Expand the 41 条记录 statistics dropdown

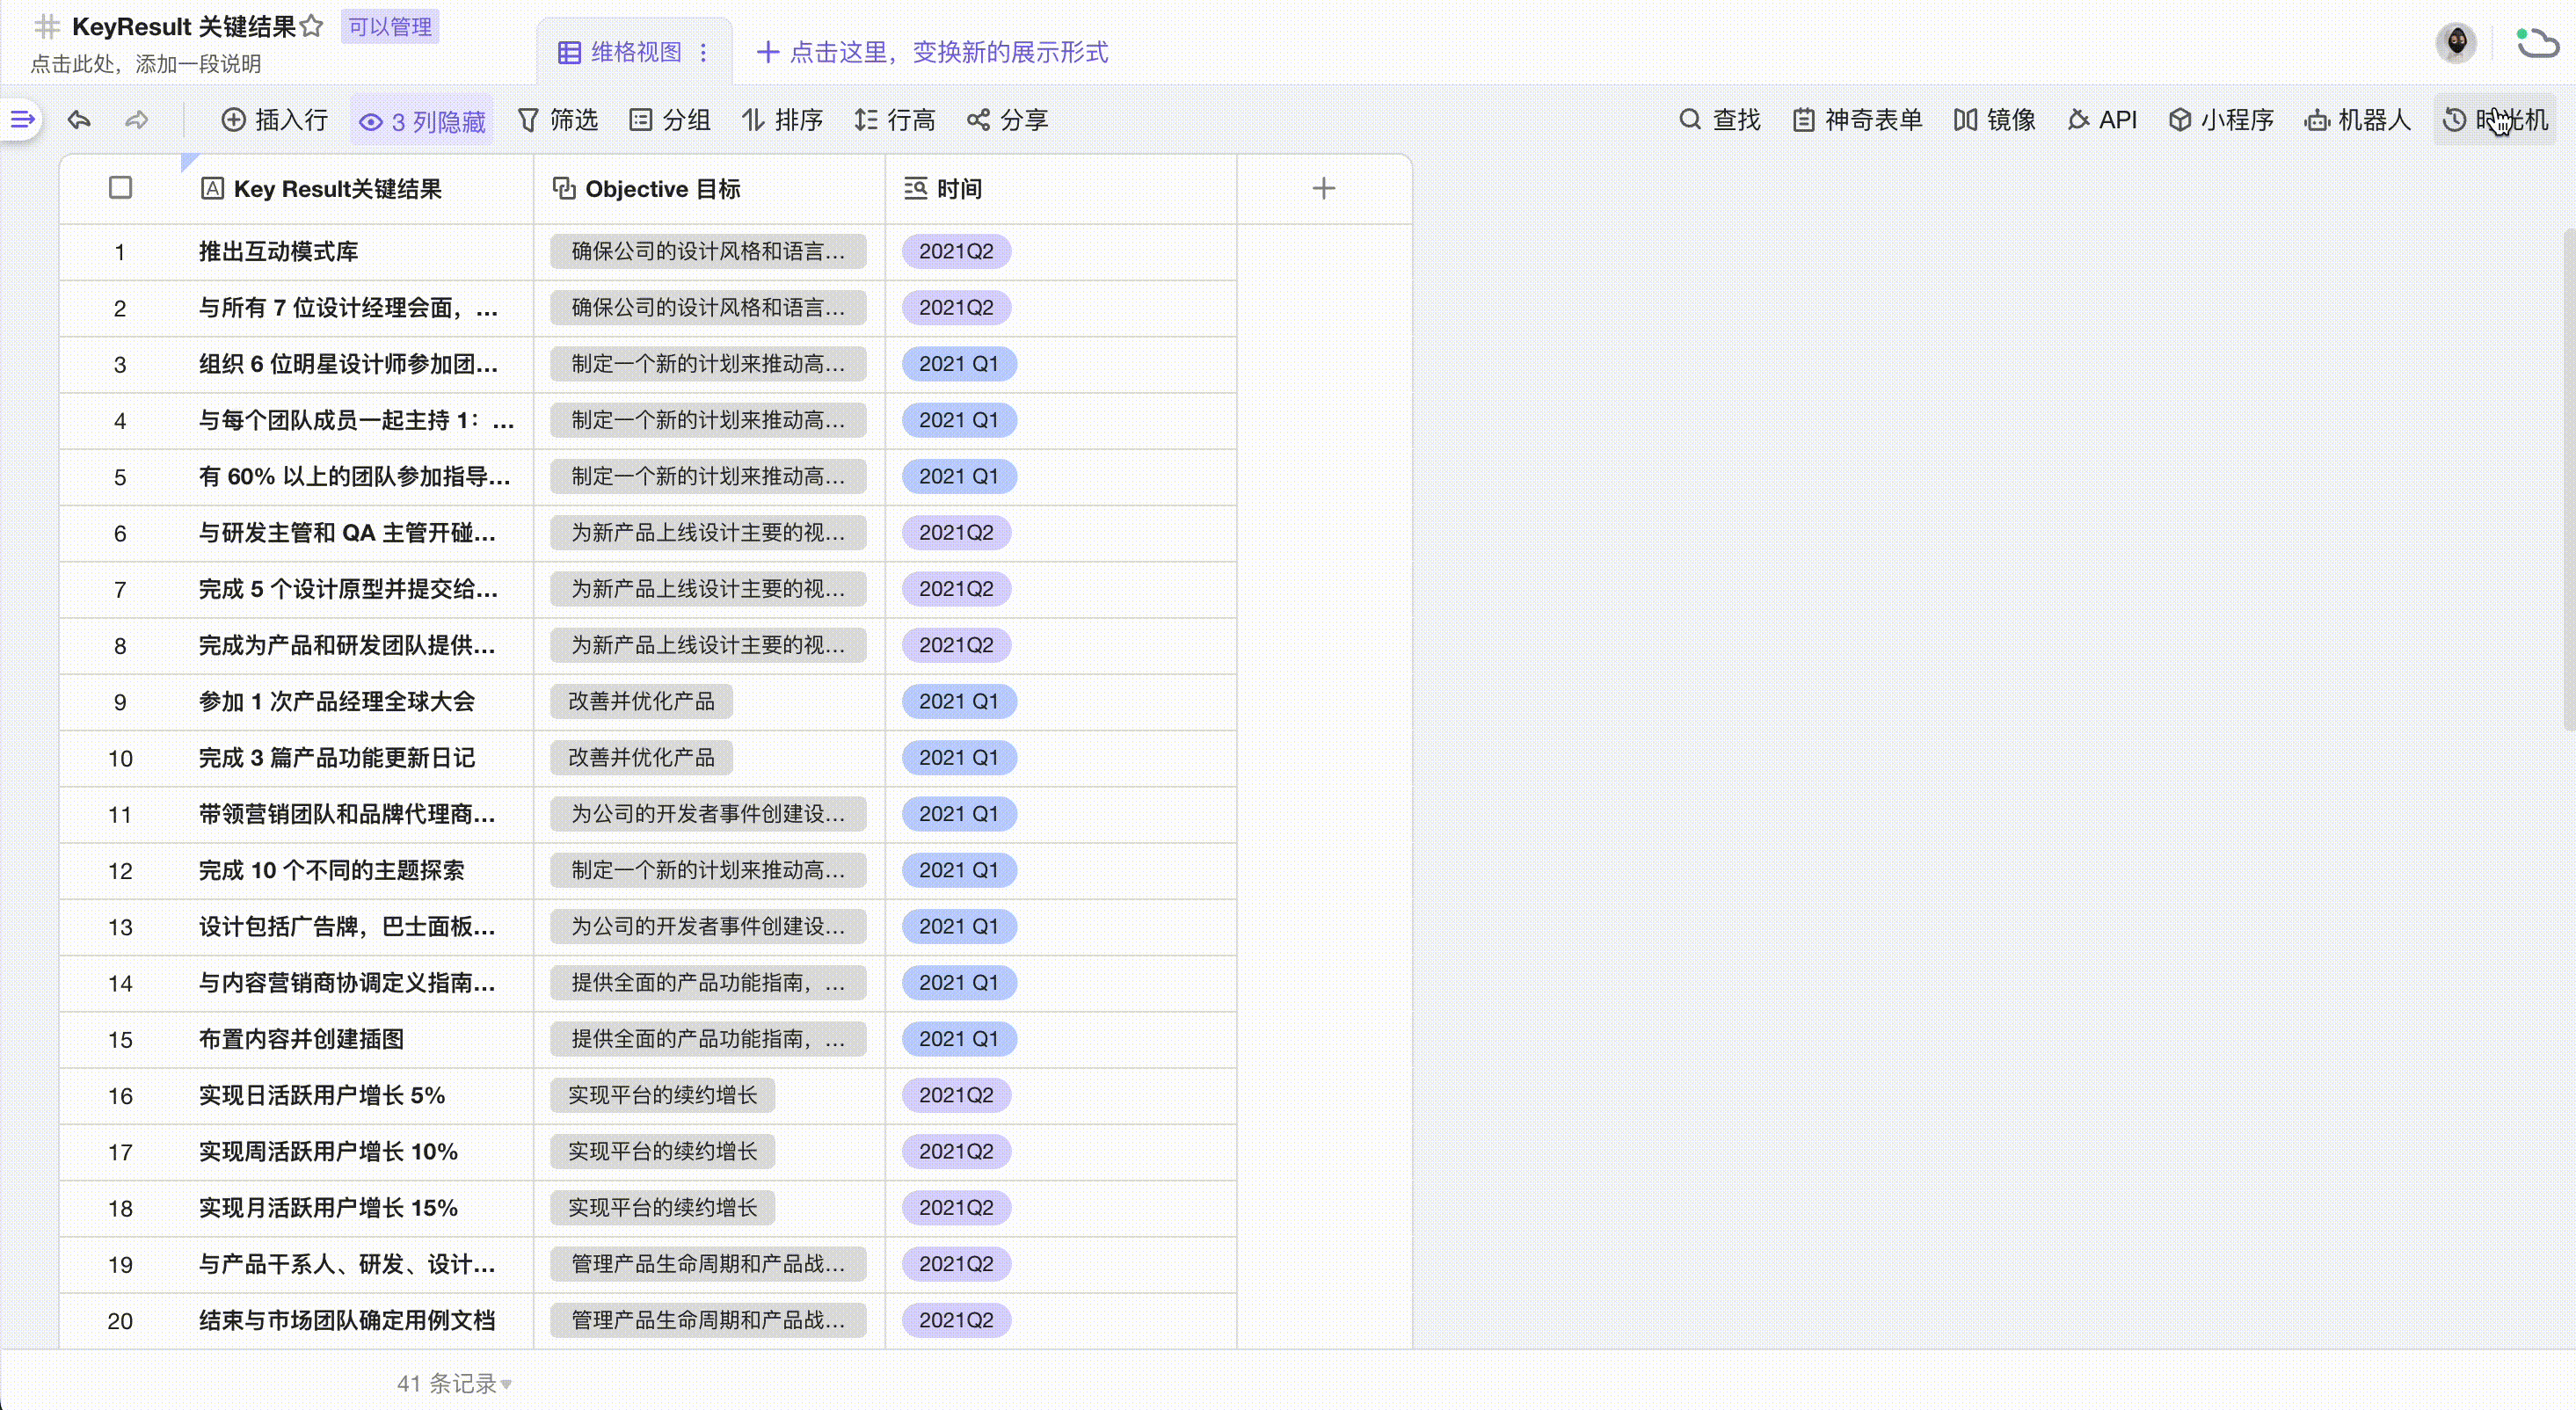[455, 1383]
